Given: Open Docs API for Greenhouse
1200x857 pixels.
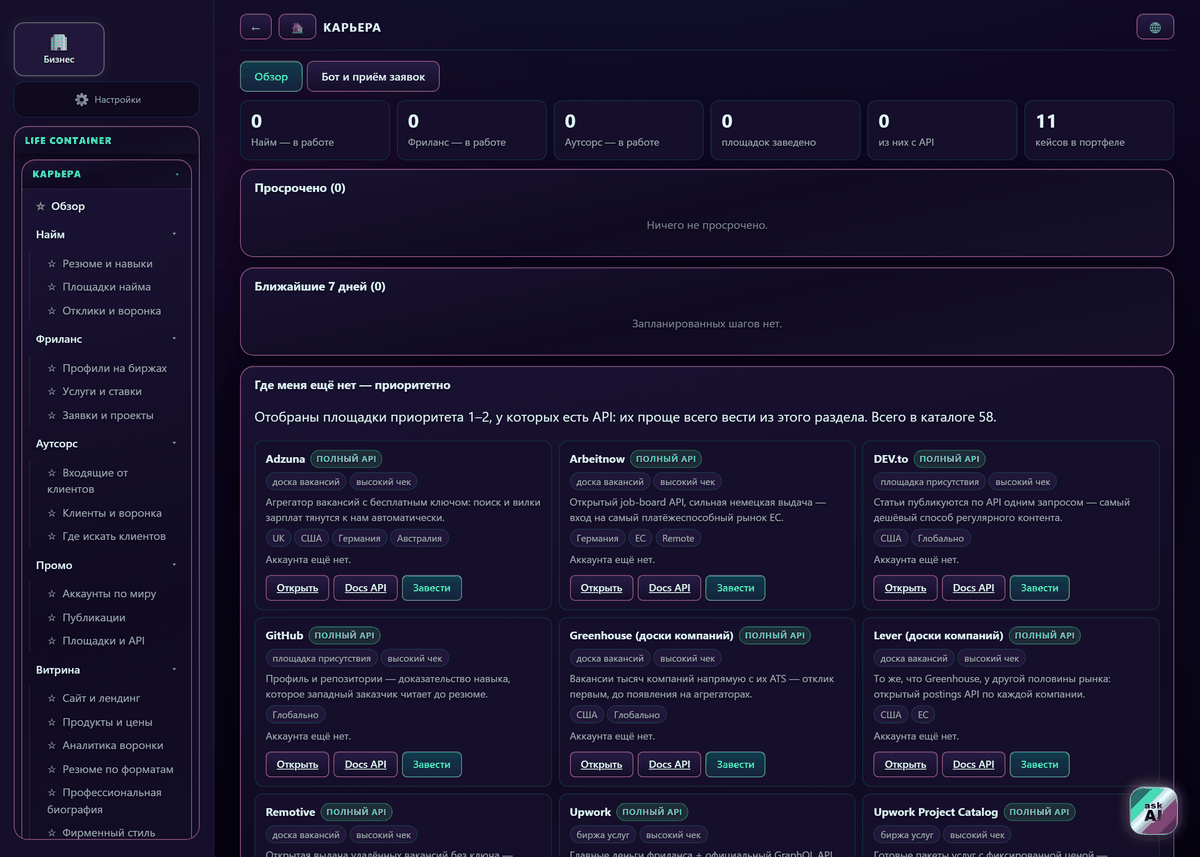Looking at the screenshot, I should (x=669, y=764).
